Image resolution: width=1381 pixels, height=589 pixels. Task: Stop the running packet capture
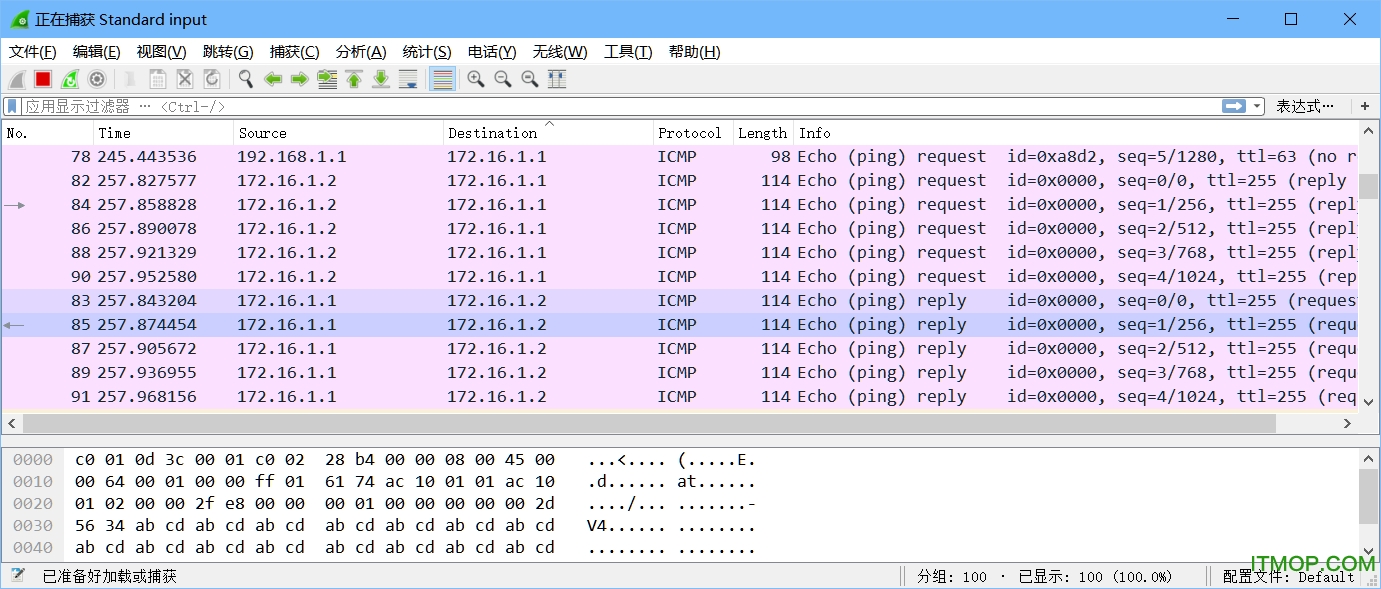[43, 79]
